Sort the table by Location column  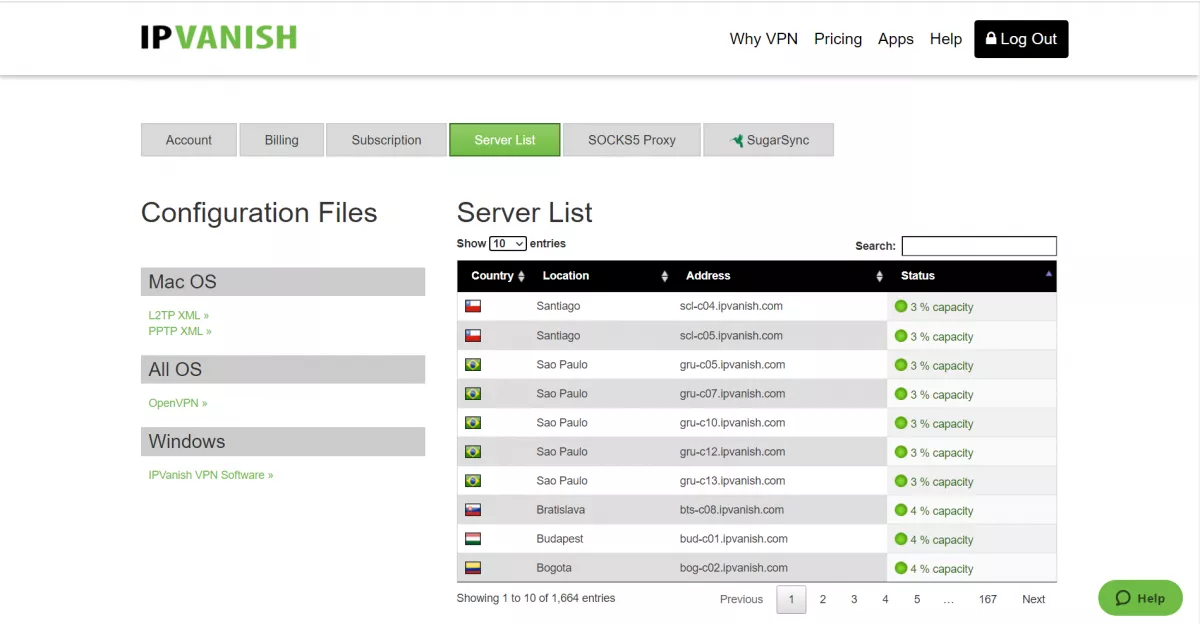point(600,276)
